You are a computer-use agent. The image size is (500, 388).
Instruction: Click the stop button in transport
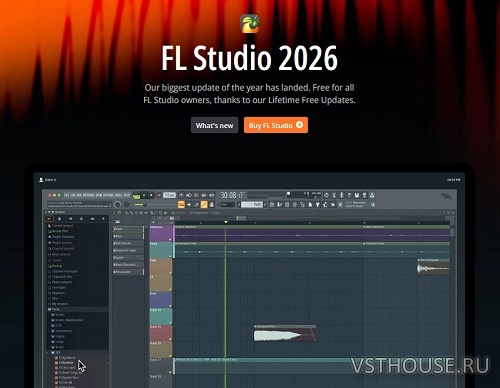click(151, 195)
